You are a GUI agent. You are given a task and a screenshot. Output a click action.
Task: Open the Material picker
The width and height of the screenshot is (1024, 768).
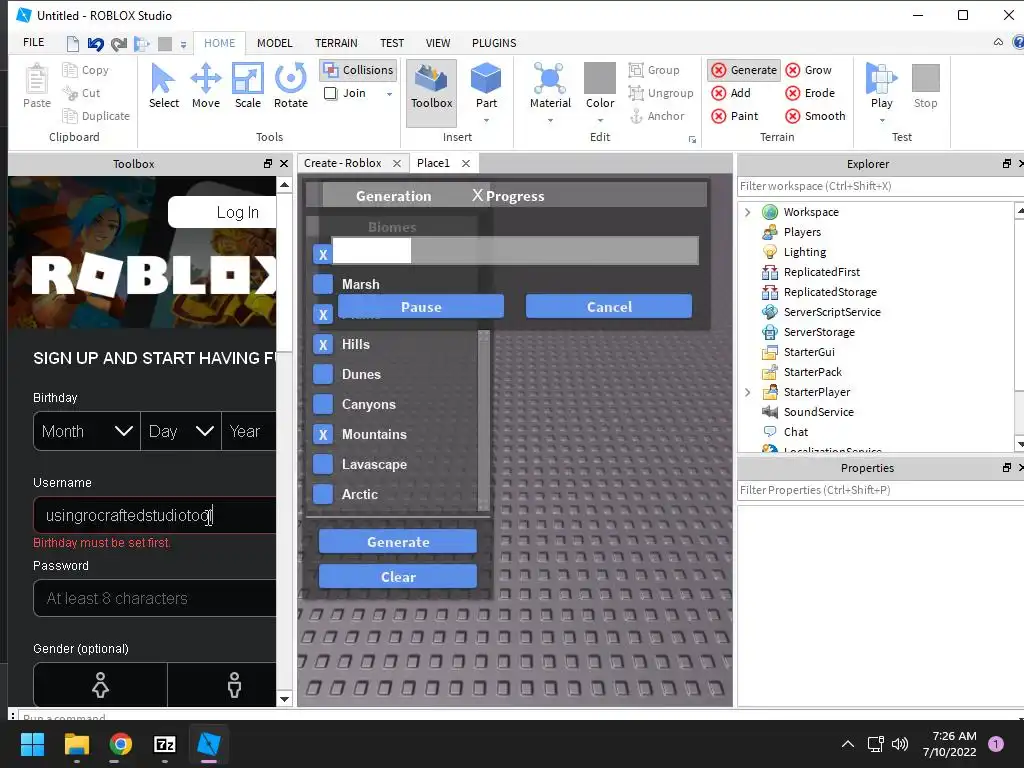550,86
